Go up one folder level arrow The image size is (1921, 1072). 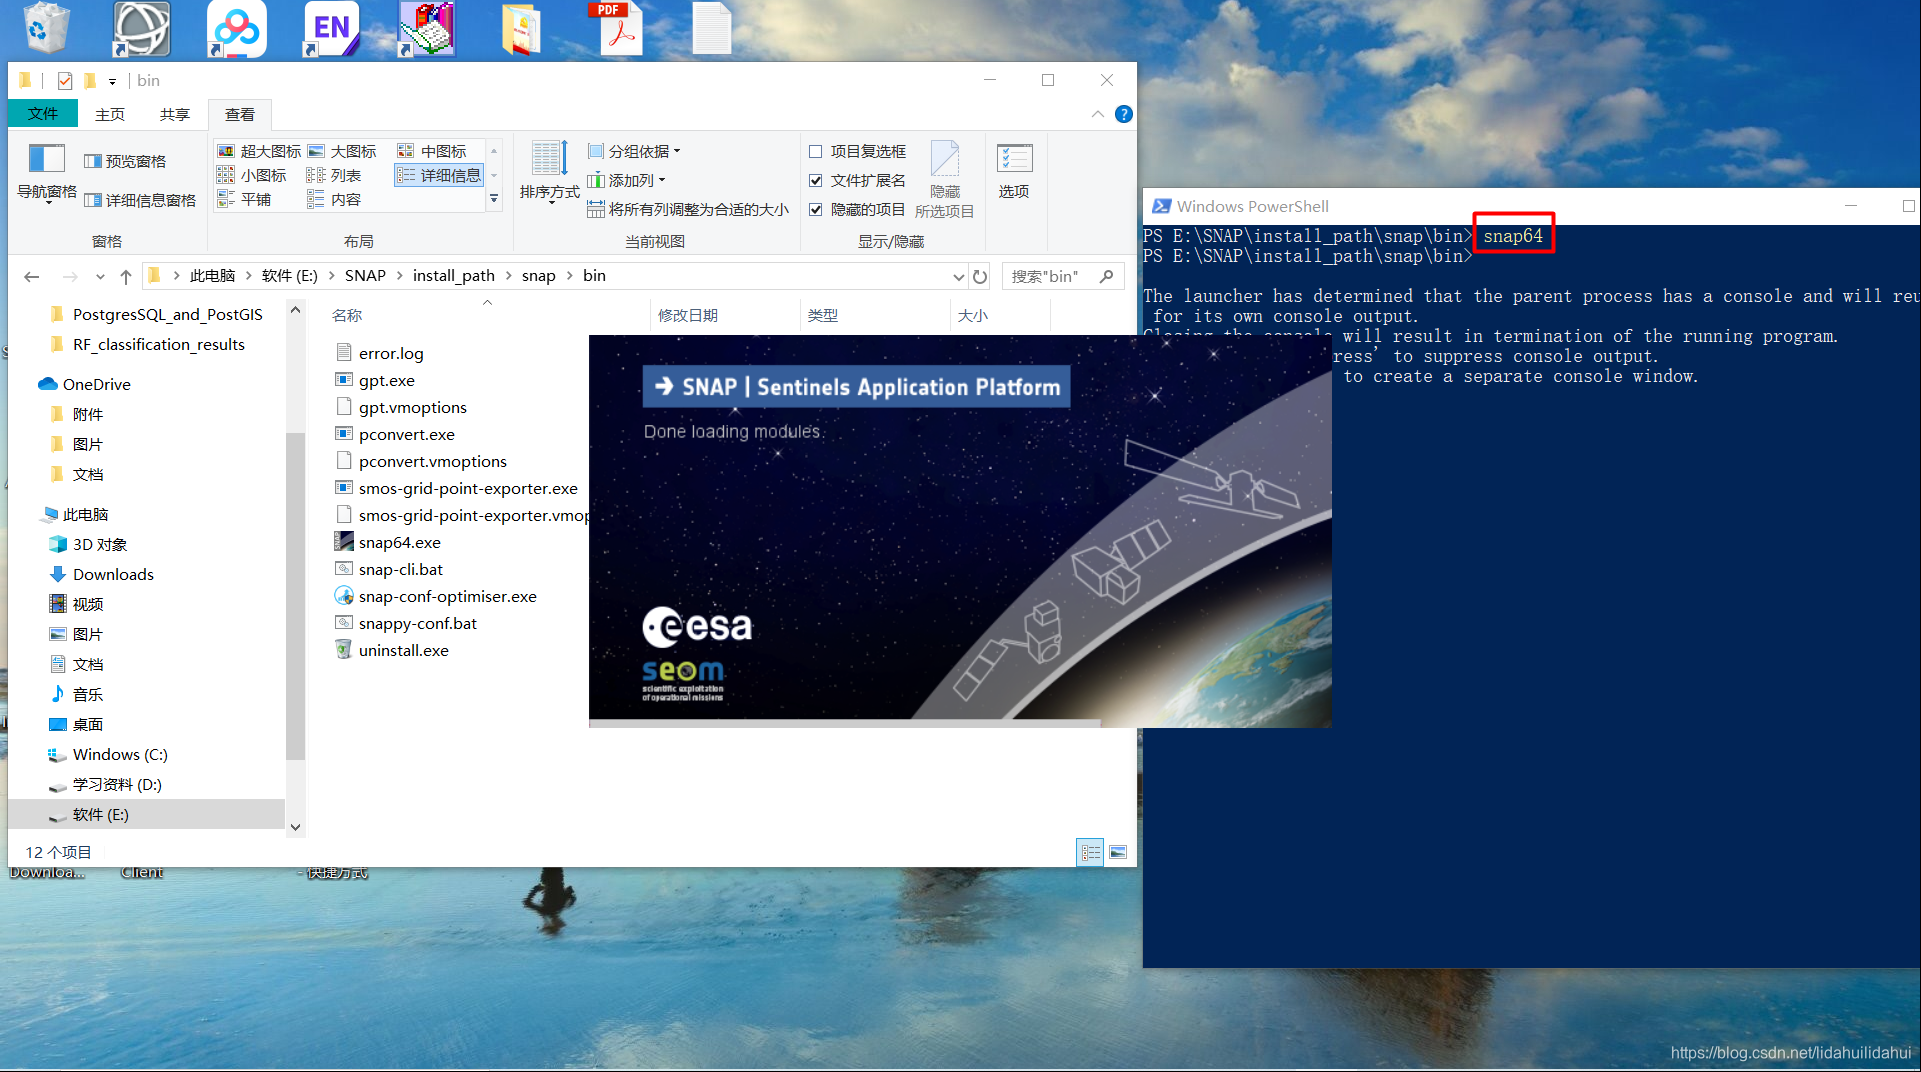point(125,276)
